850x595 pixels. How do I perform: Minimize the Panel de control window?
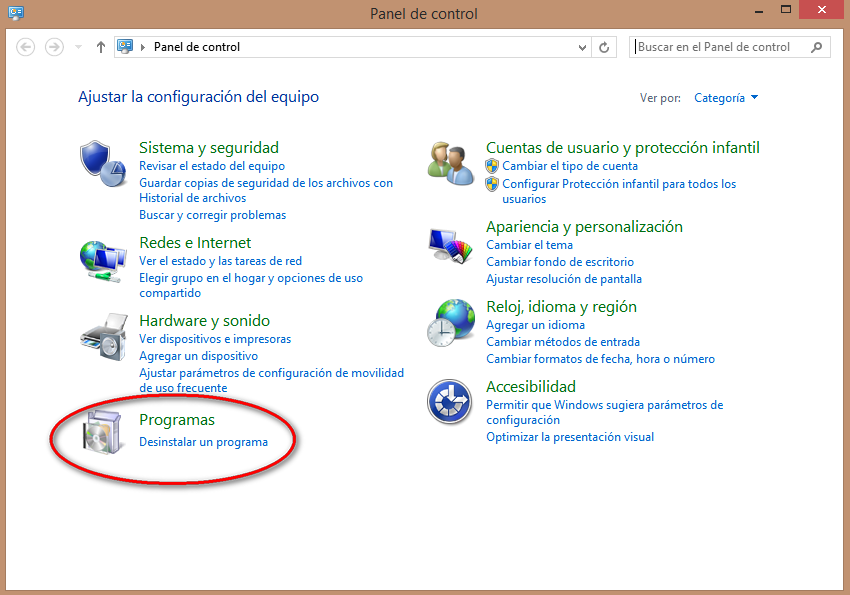tap(759, 10)
